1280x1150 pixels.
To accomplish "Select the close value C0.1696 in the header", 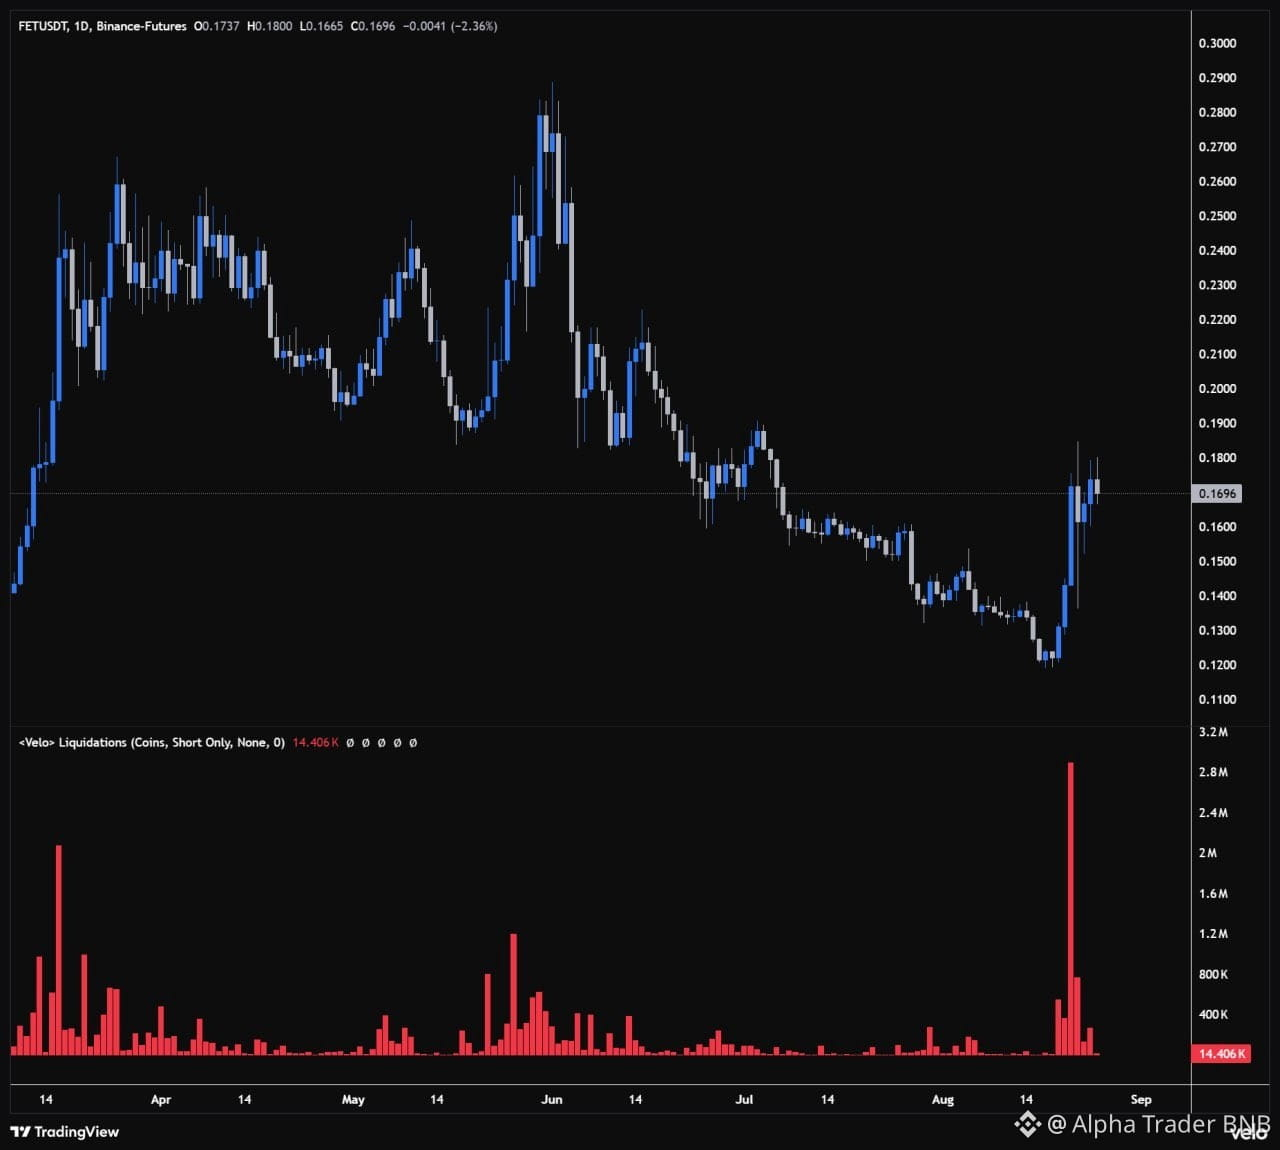I will [373, 26].
